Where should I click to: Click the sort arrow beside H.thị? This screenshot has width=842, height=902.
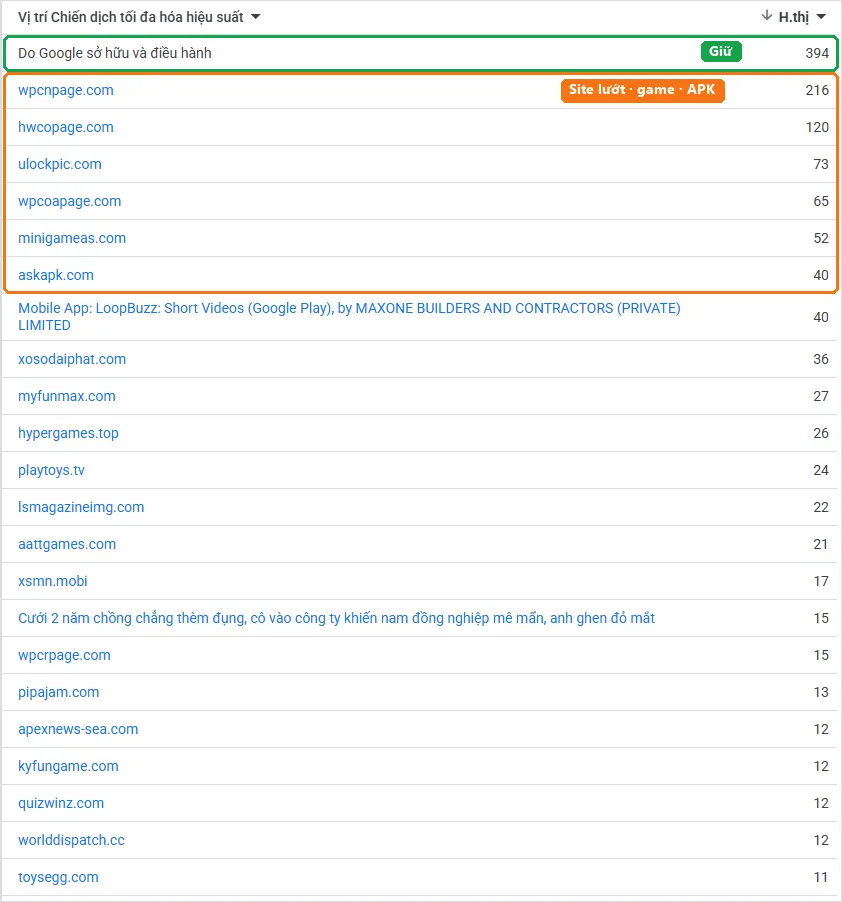click(x=766, y=16)
